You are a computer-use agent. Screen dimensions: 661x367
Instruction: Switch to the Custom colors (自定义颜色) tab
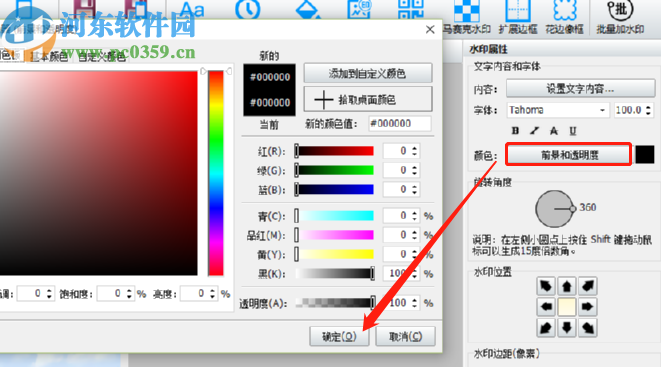point(102,56)
